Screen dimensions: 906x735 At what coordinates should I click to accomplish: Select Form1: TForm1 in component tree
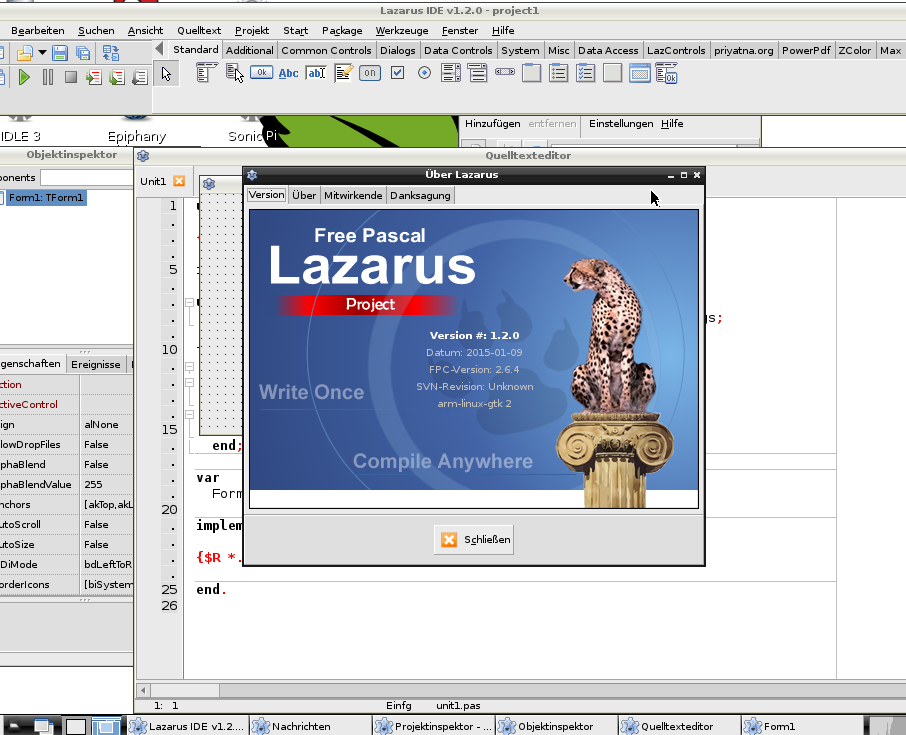(x=45, y=198)
